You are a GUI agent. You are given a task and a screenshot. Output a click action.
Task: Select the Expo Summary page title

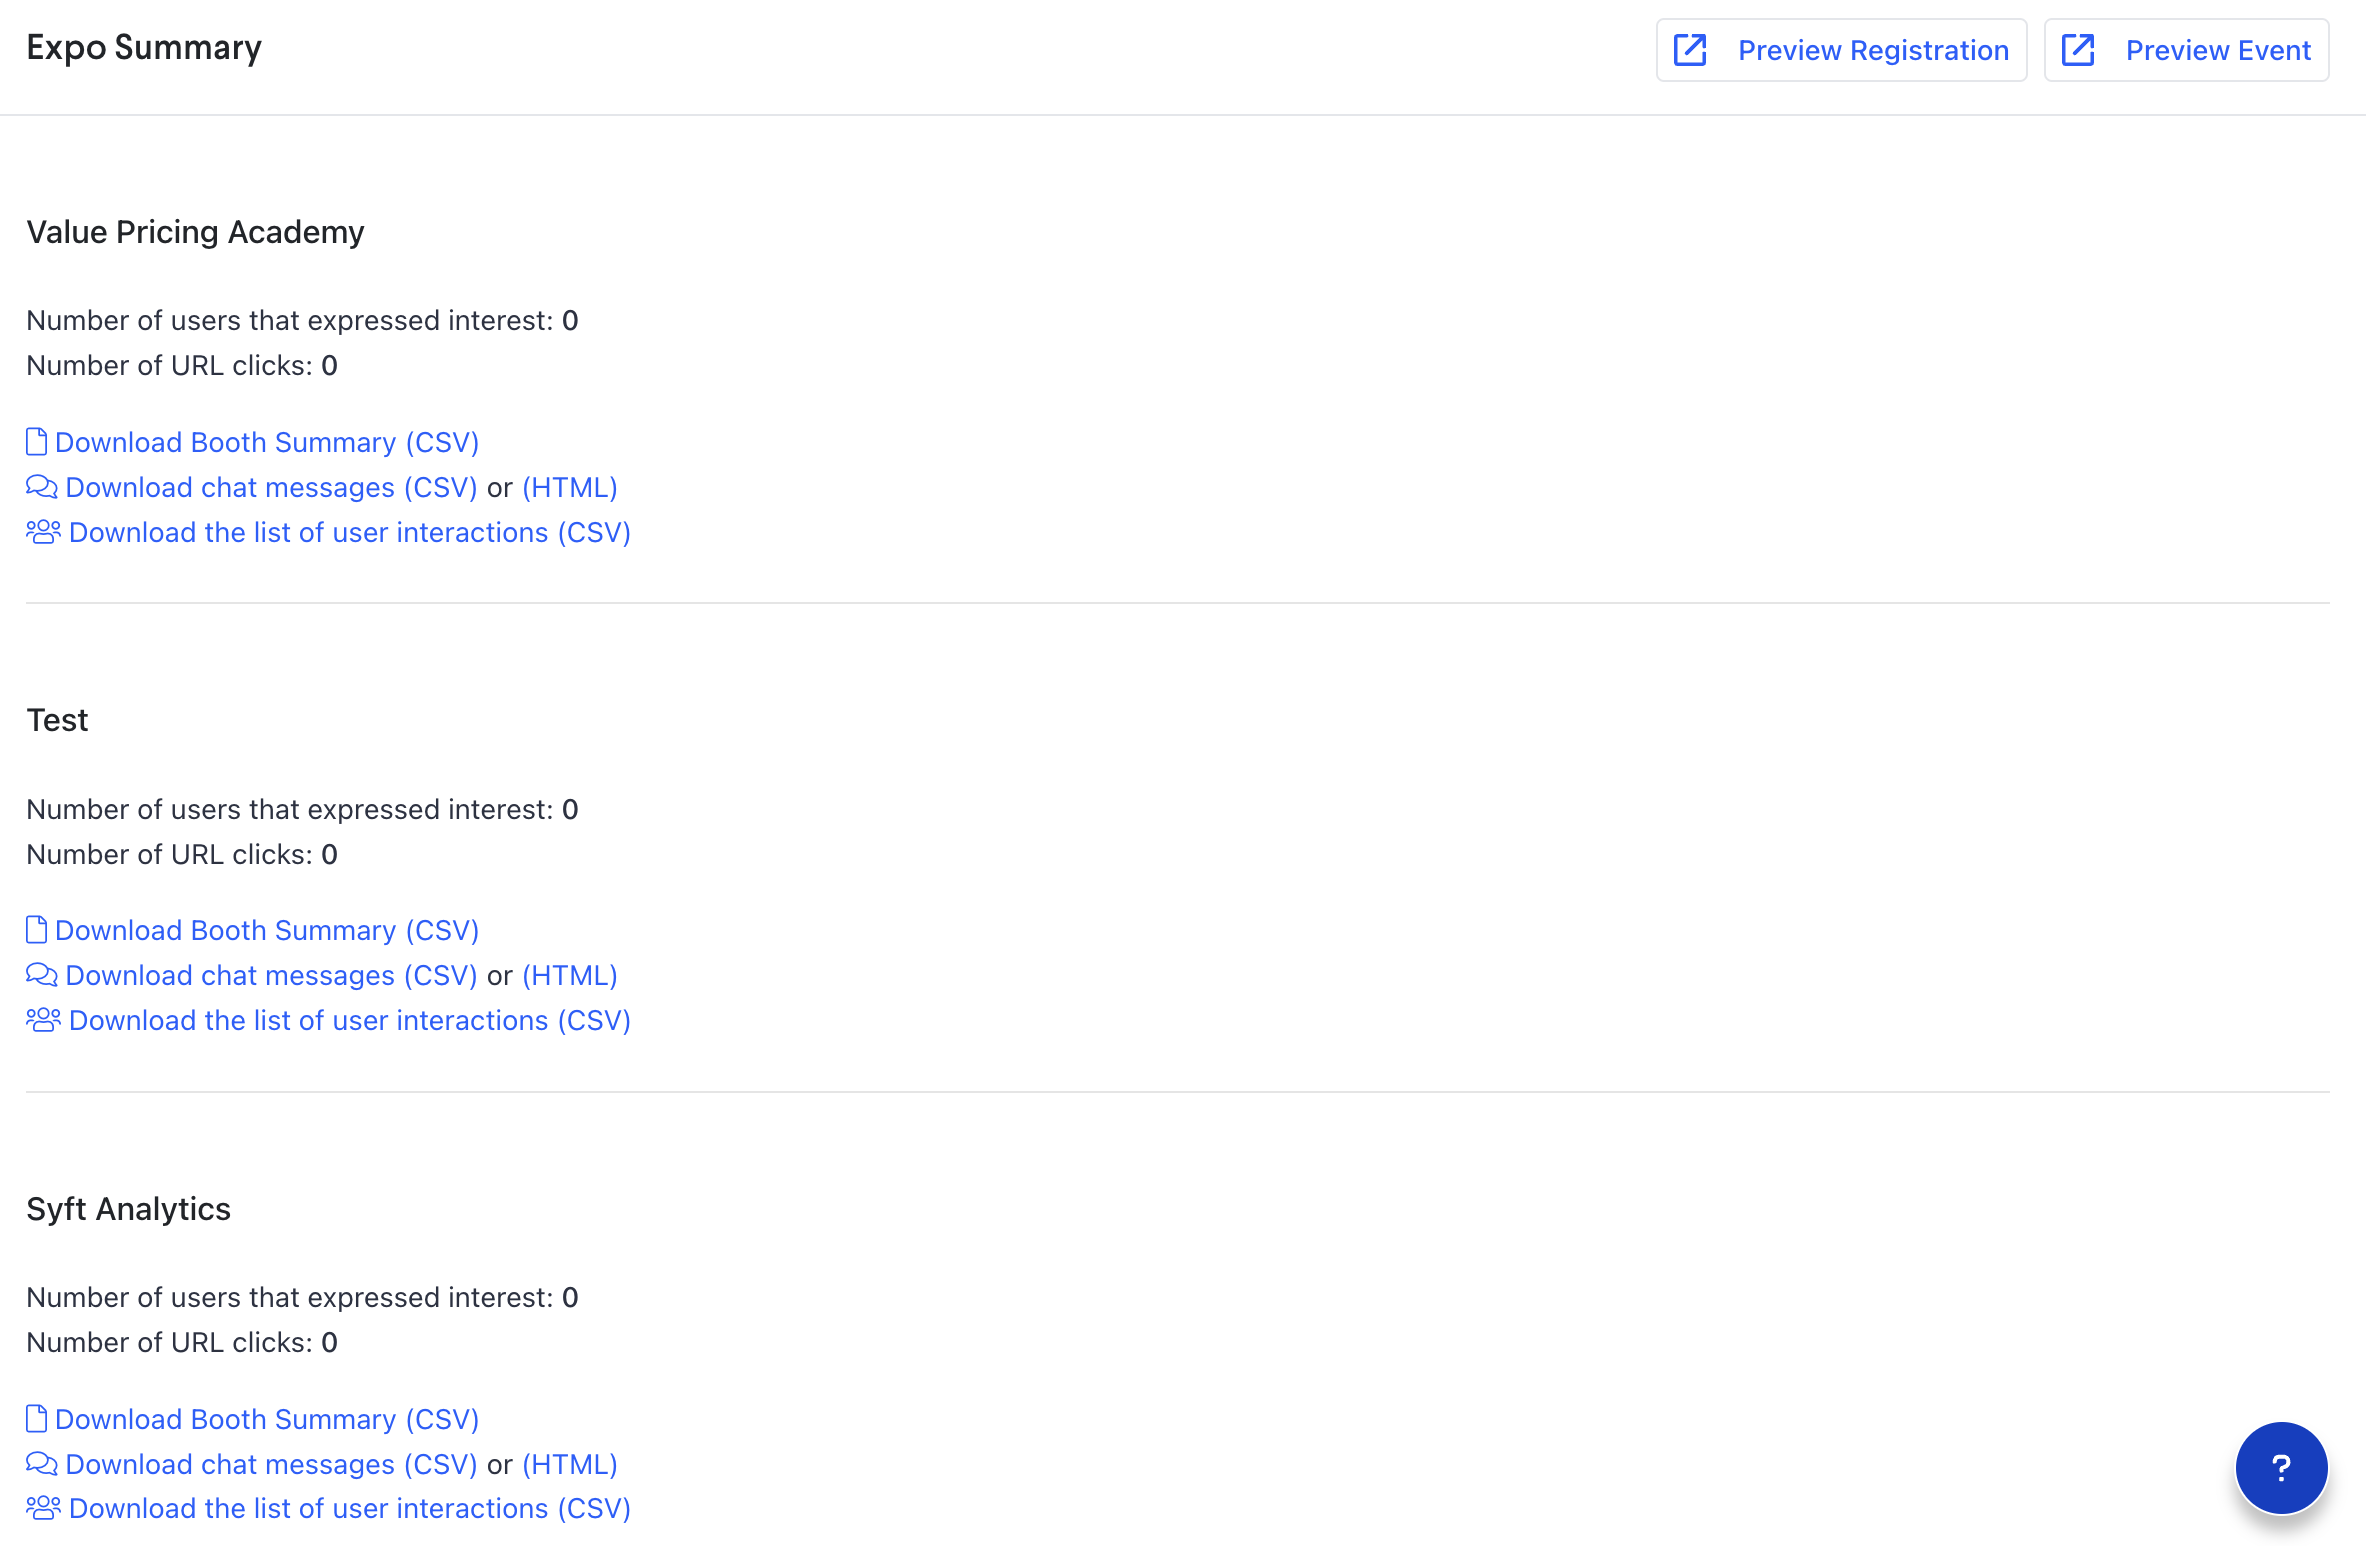point(144,48)
